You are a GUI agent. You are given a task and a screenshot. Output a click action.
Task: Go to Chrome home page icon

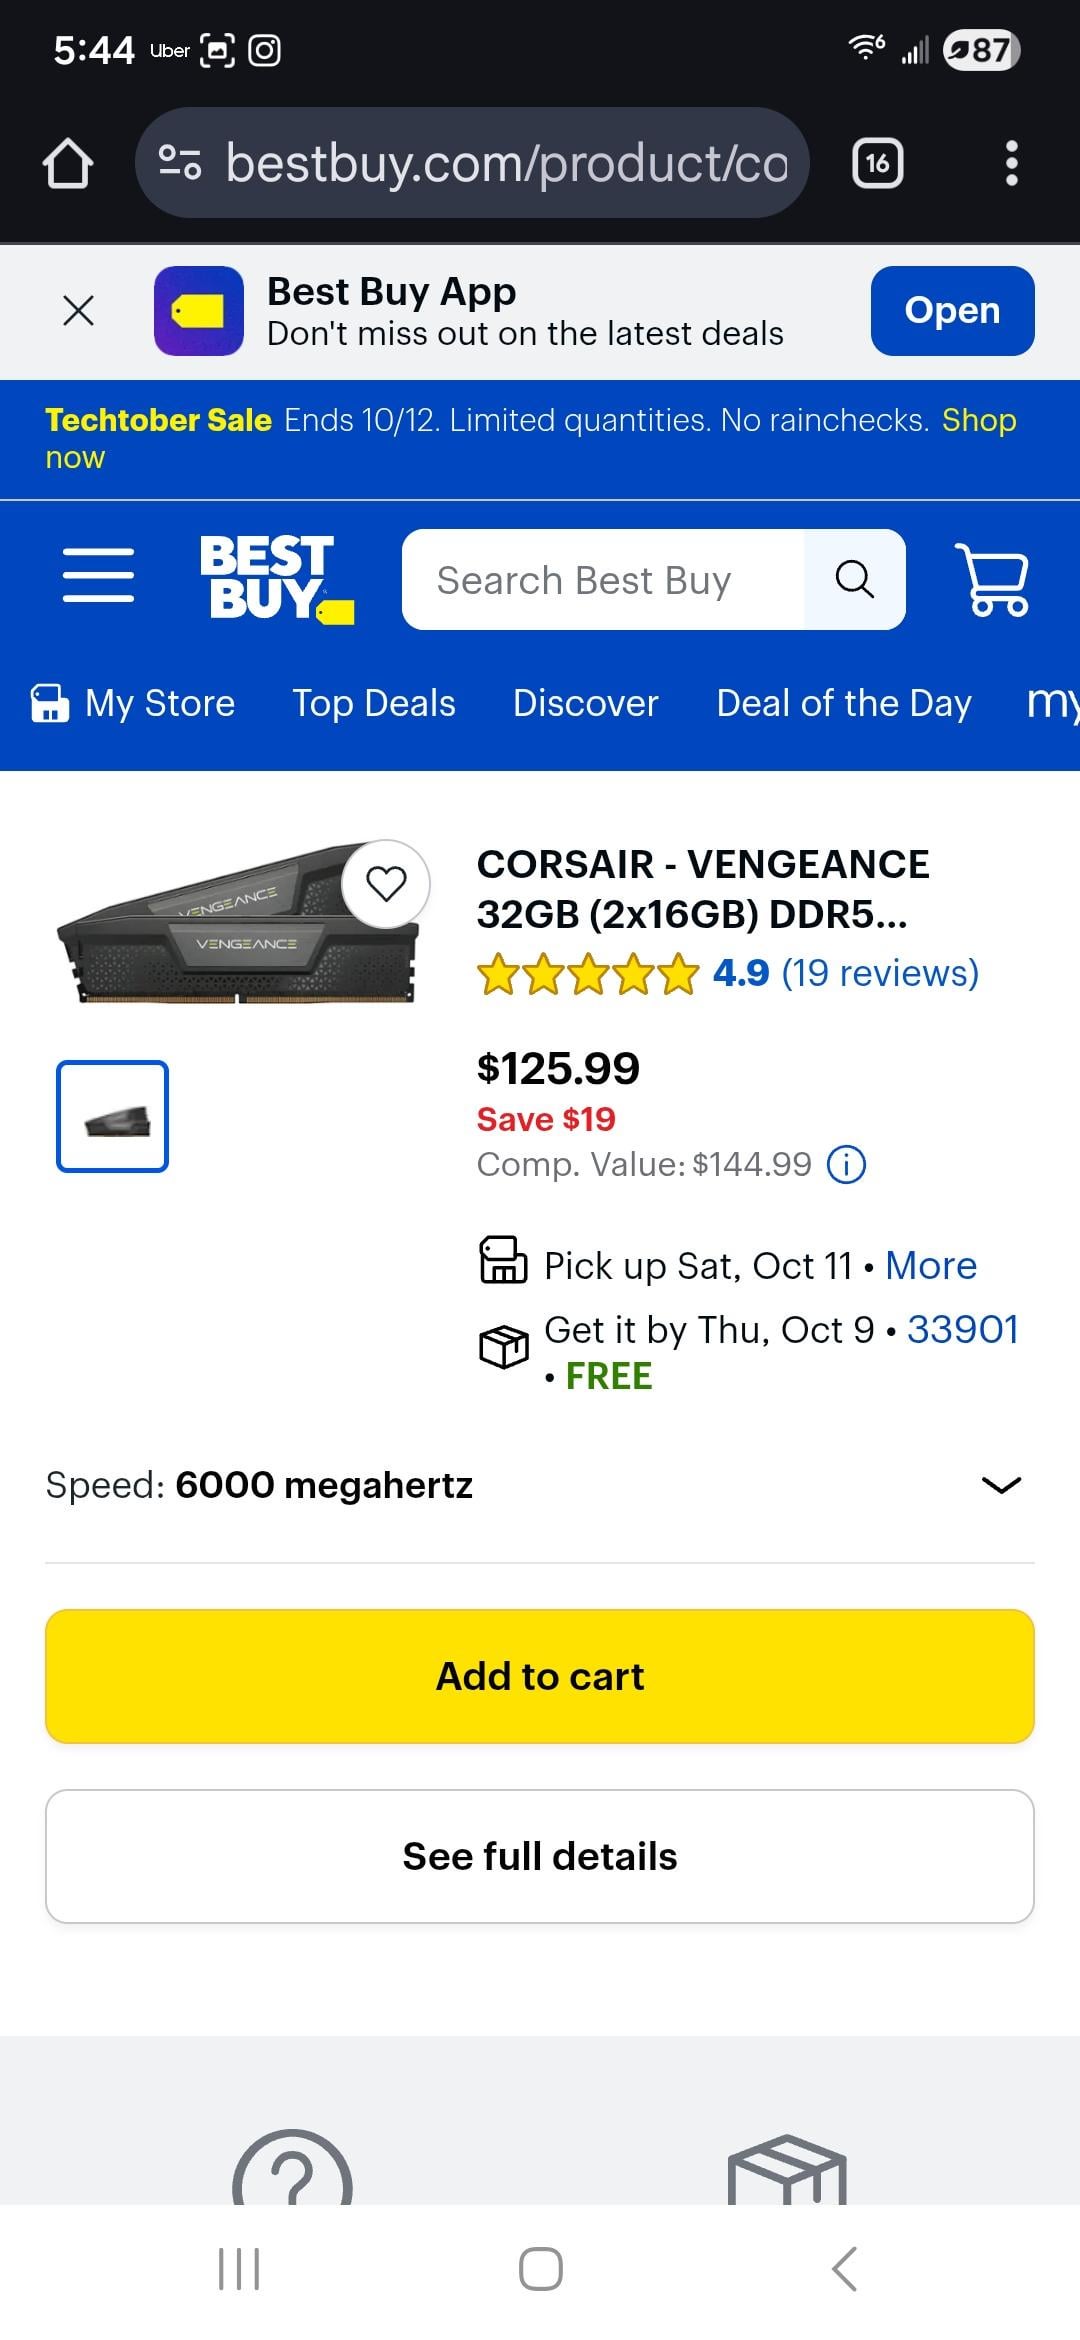pos(68,163)
